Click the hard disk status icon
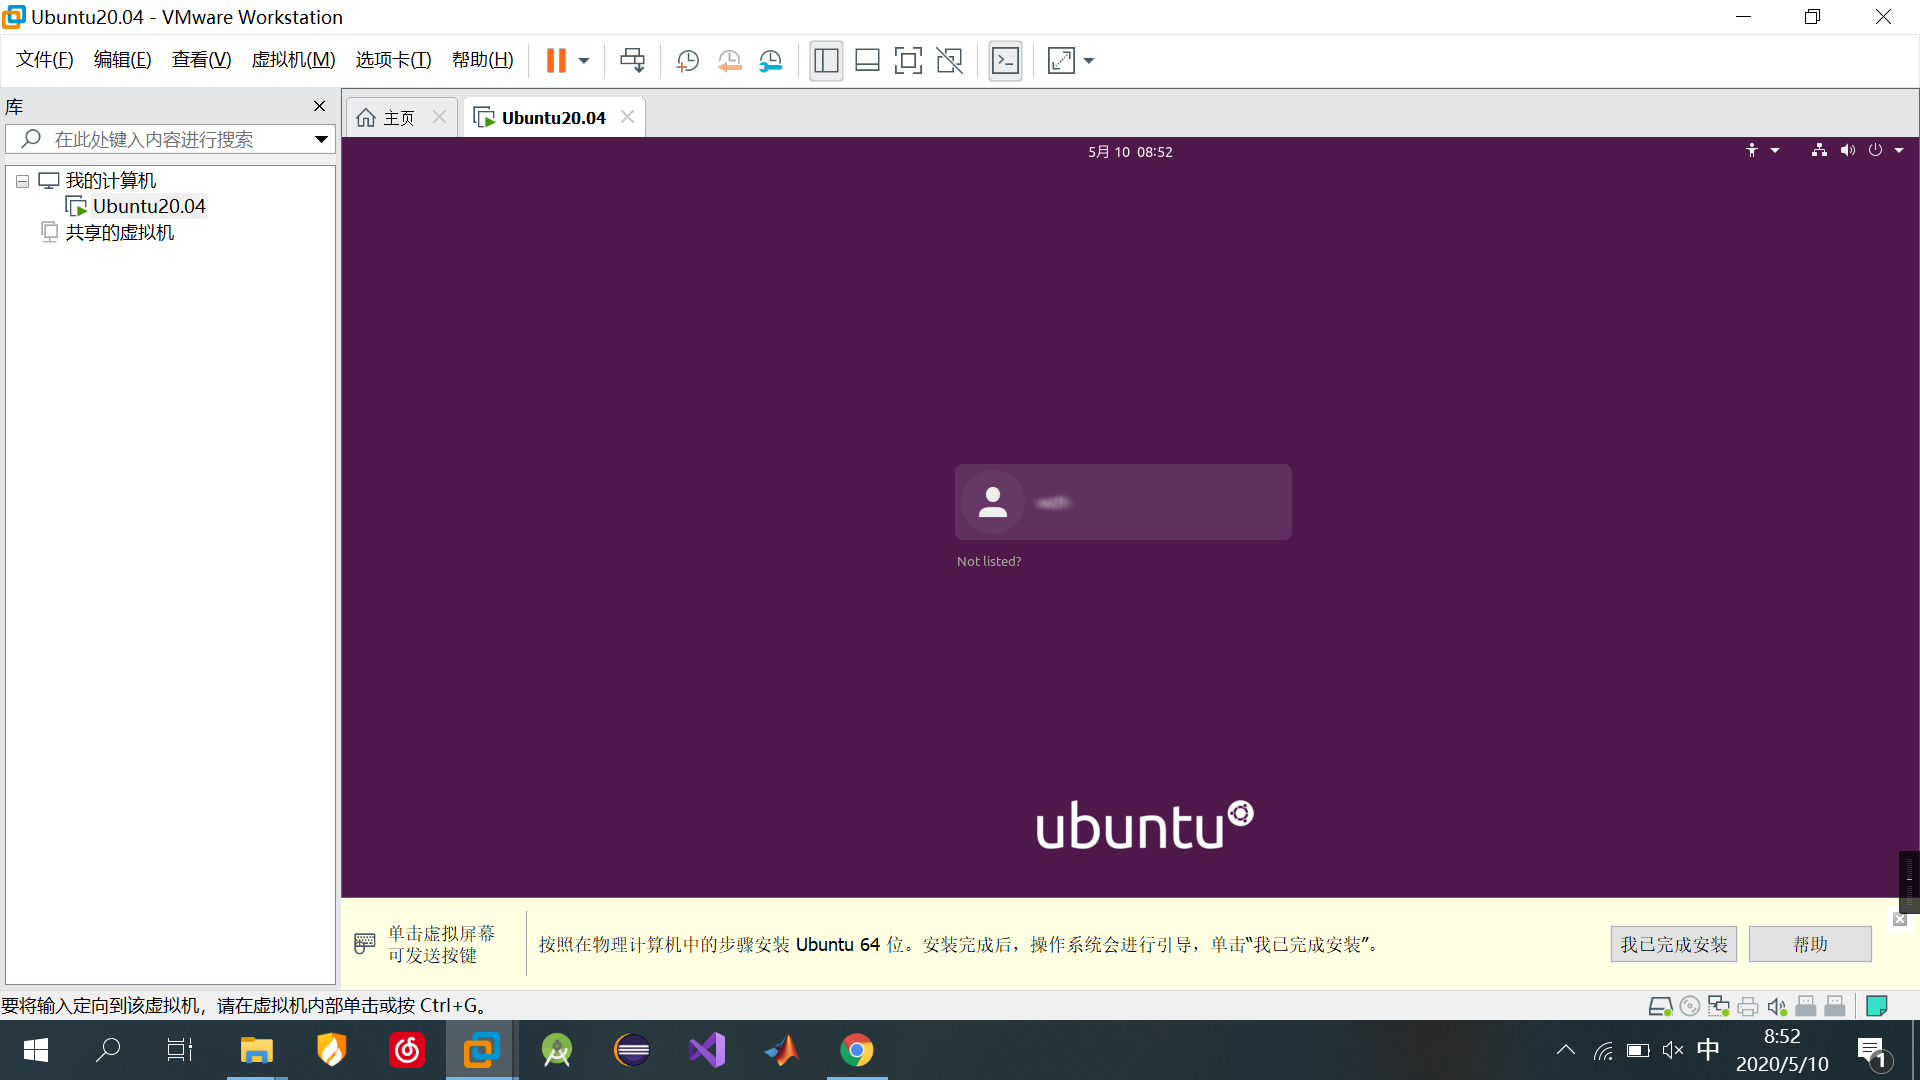Screen dimensions: 1920x1080 coord(1661,1006)
